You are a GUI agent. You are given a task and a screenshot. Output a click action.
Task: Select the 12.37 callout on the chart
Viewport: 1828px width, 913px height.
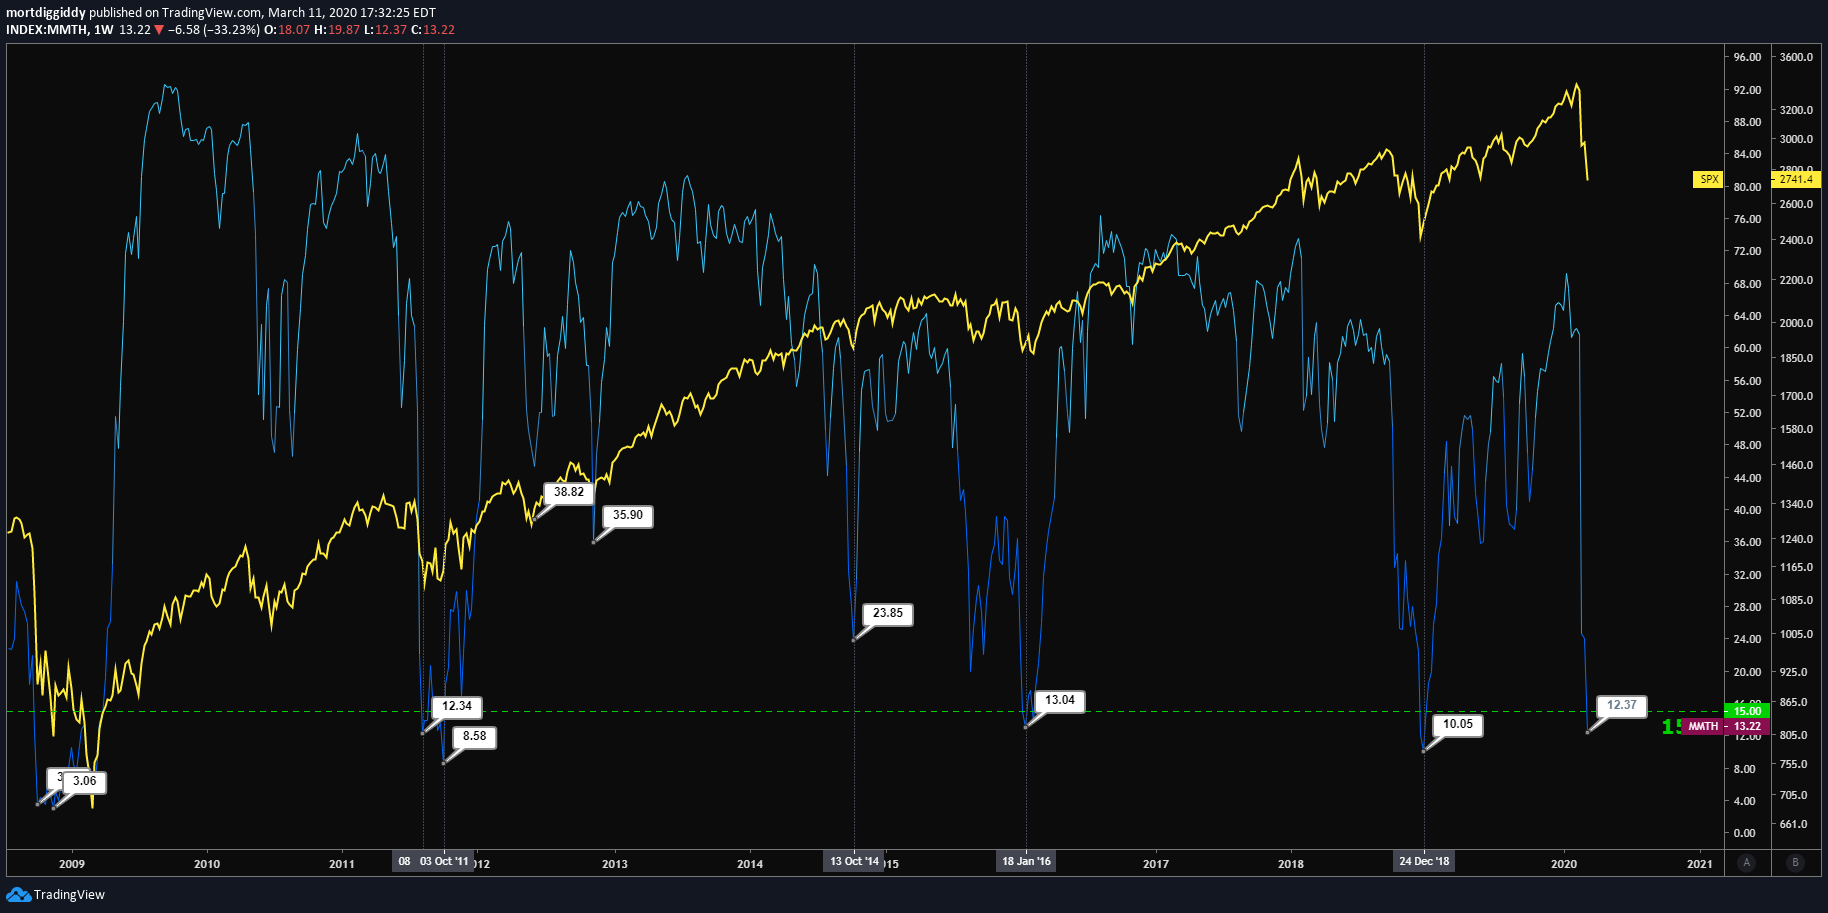click(1622, 705)
